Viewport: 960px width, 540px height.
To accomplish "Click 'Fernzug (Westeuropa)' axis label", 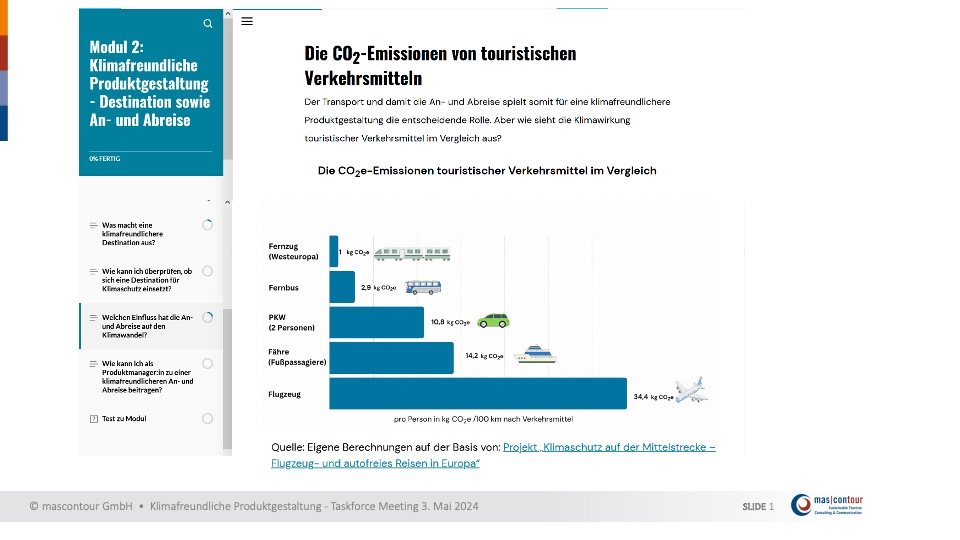I will (x=293, y=252).
